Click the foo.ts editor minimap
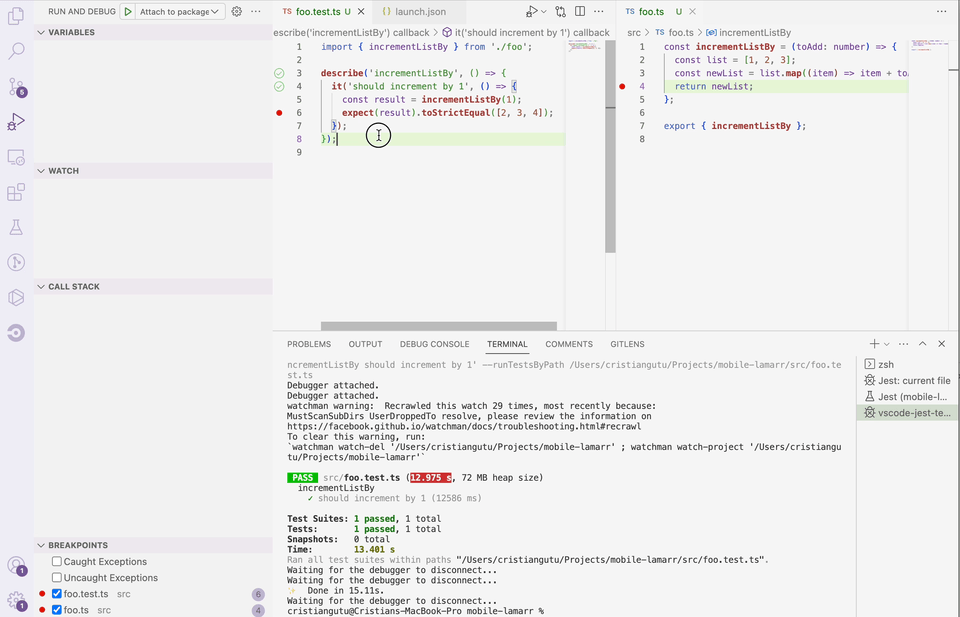The width and height of the screenshot is (960, 617). coord(928,45)
